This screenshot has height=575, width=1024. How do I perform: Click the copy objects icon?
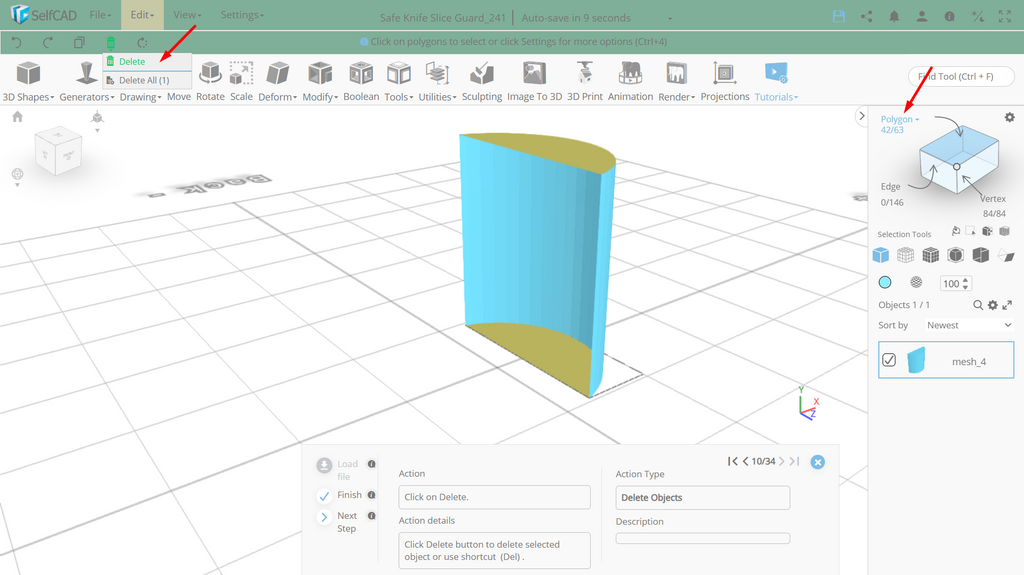[79, 42]
